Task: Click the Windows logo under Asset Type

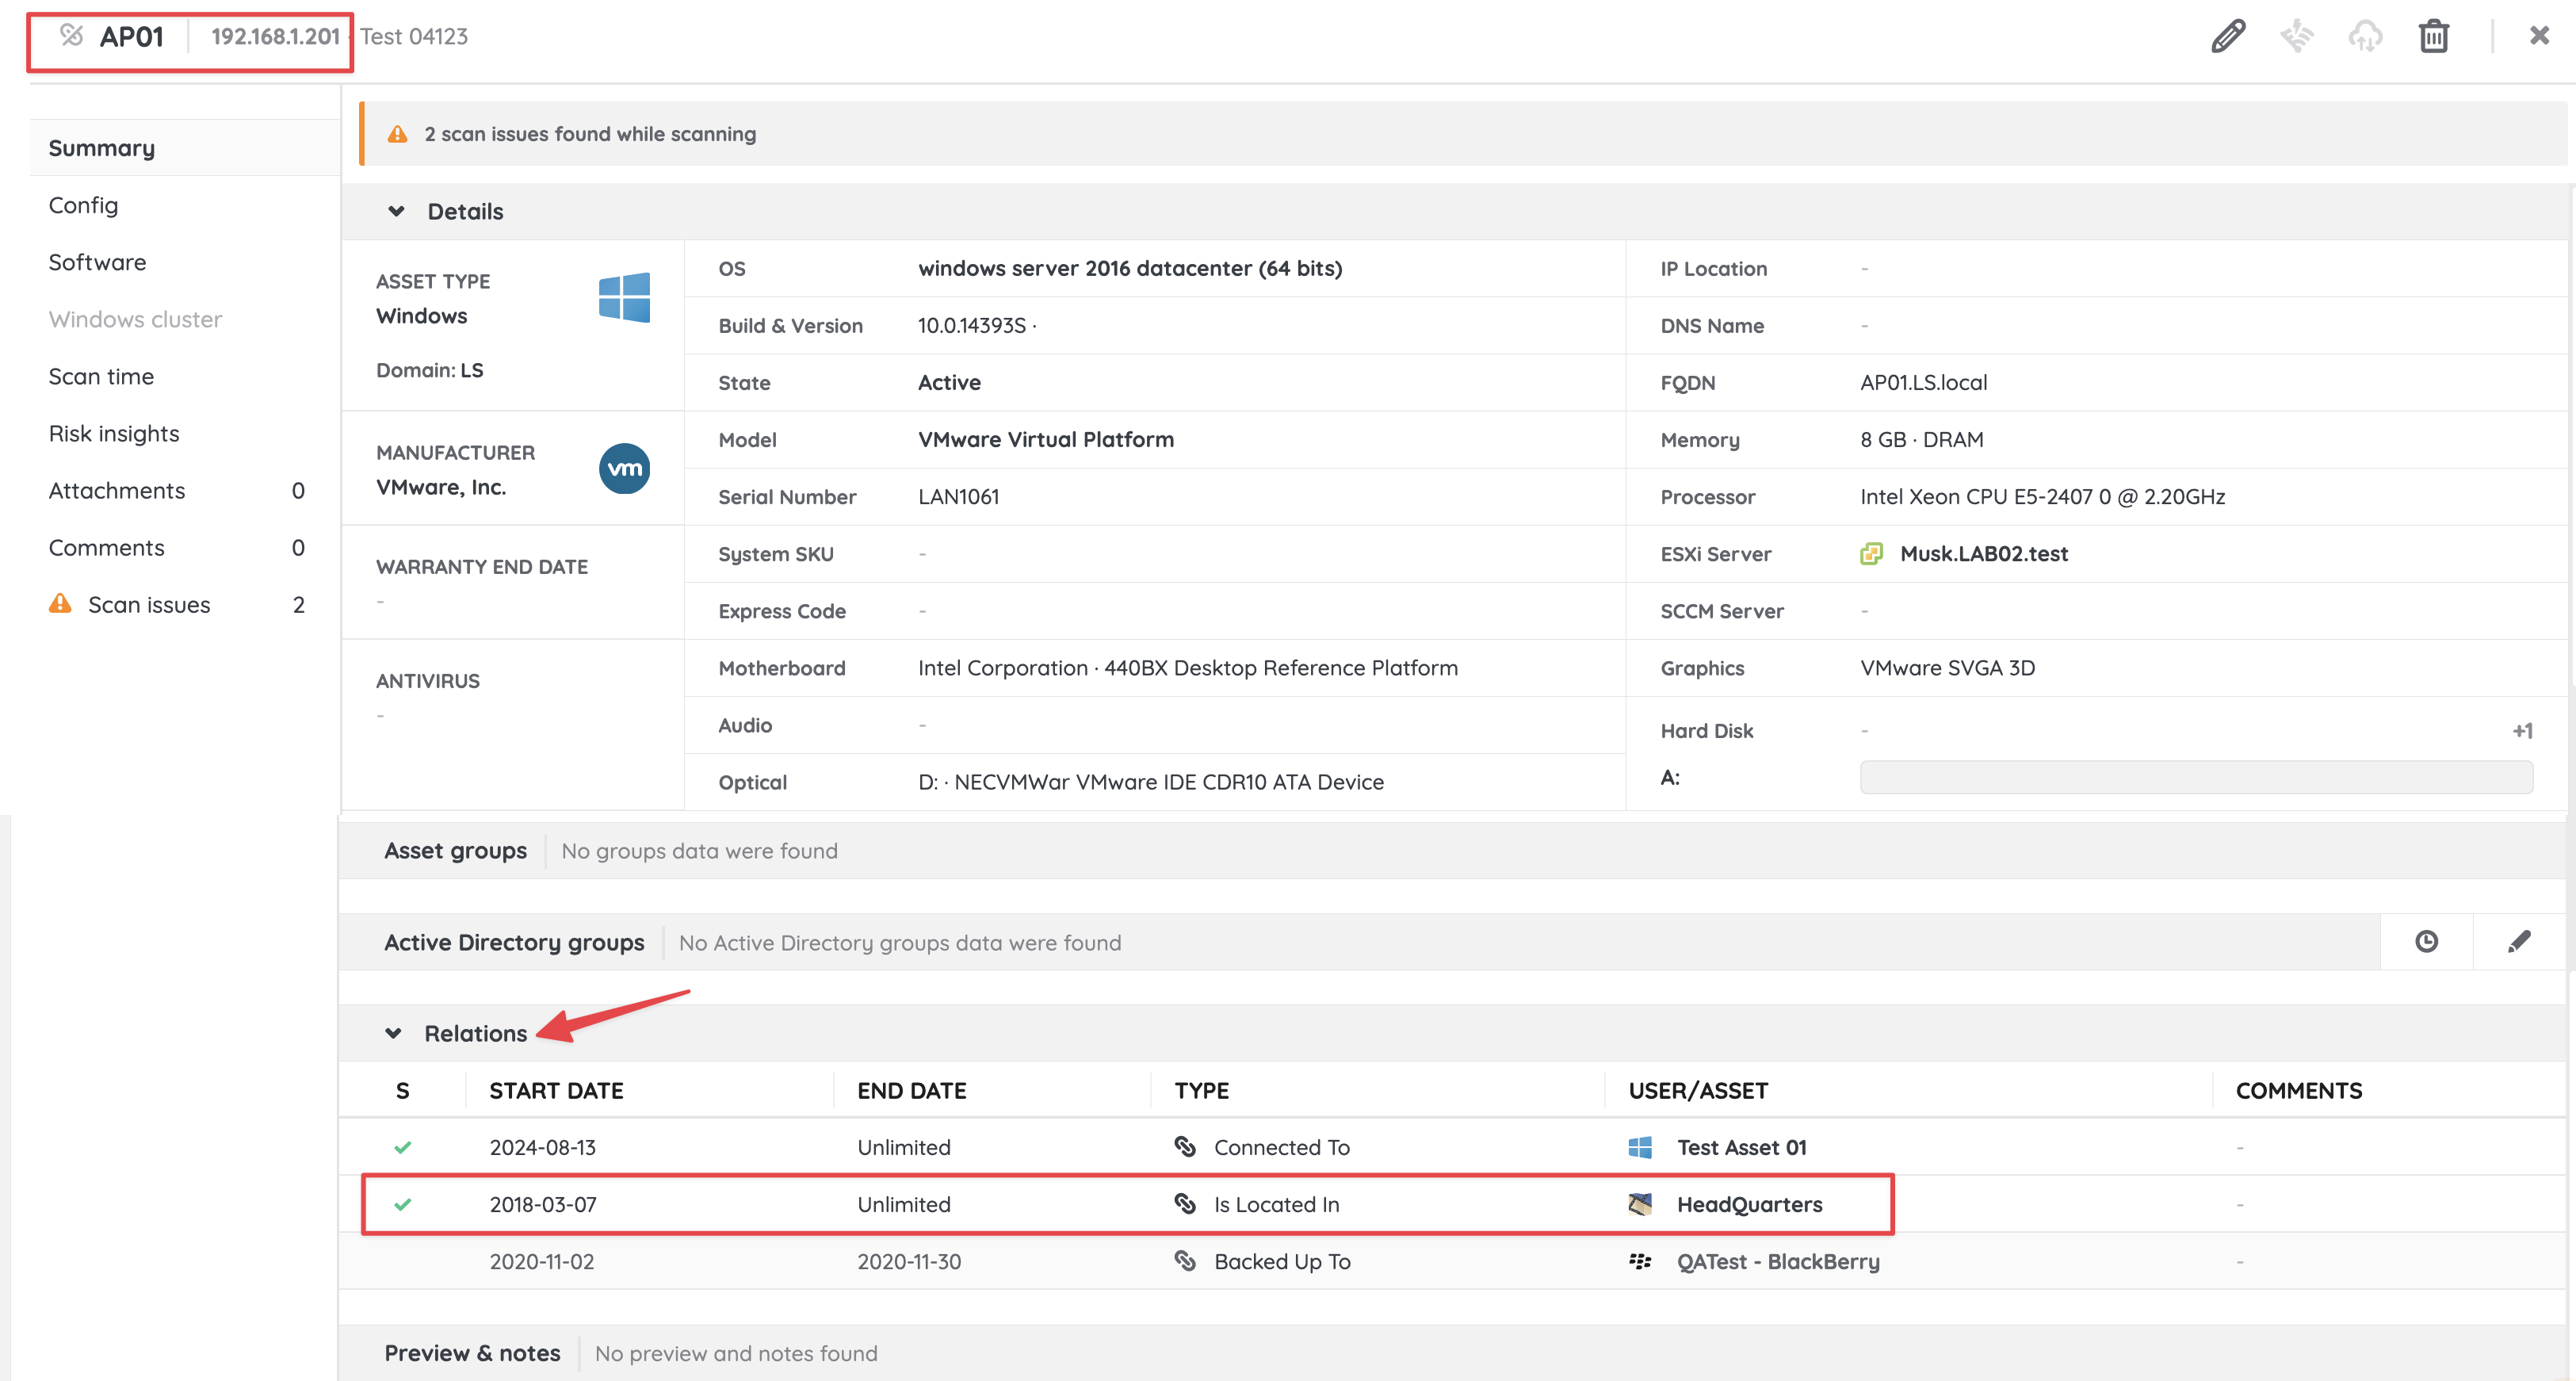Action: (x=624, y=297)
